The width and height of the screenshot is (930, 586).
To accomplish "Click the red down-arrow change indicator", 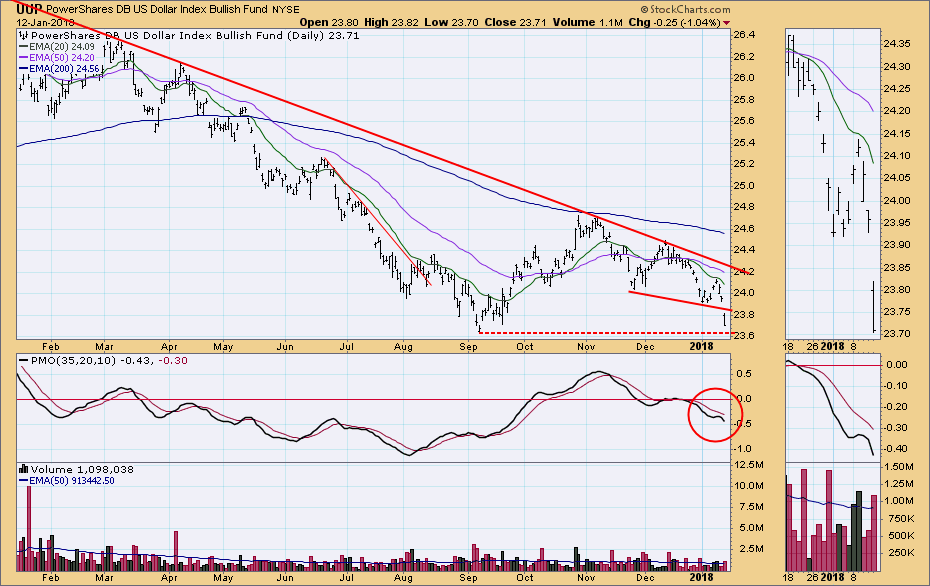I will [727, 23].
